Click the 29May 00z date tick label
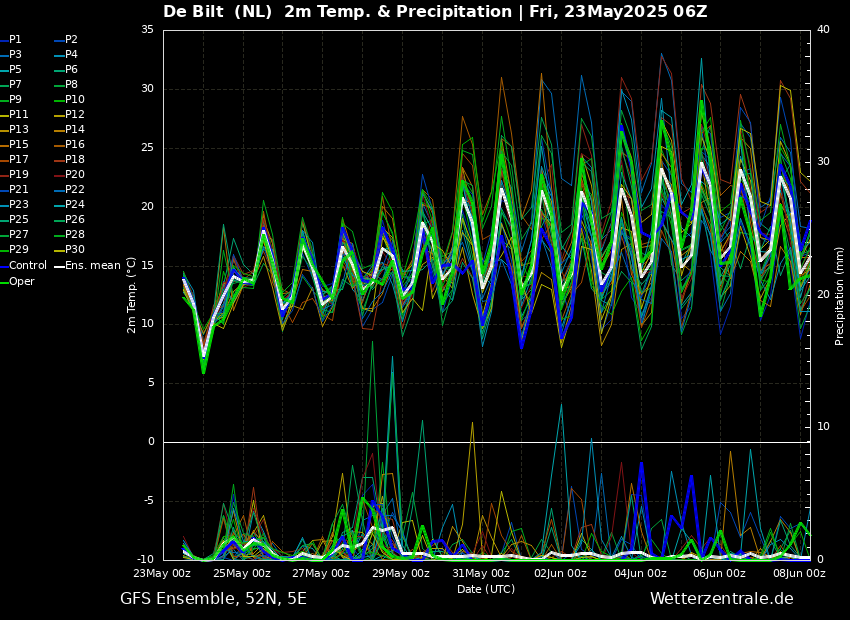 (x=400, y=574)
